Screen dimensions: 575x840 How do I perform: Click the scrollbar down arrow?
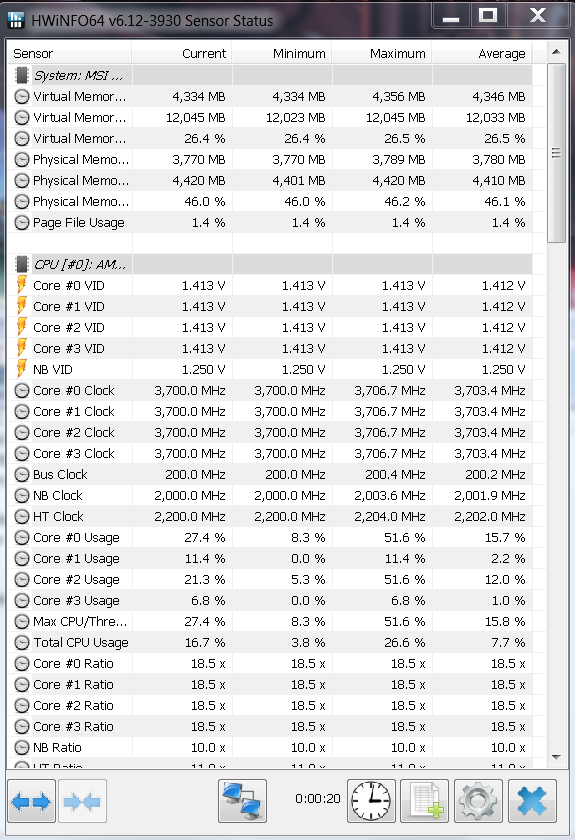[556, 757]
